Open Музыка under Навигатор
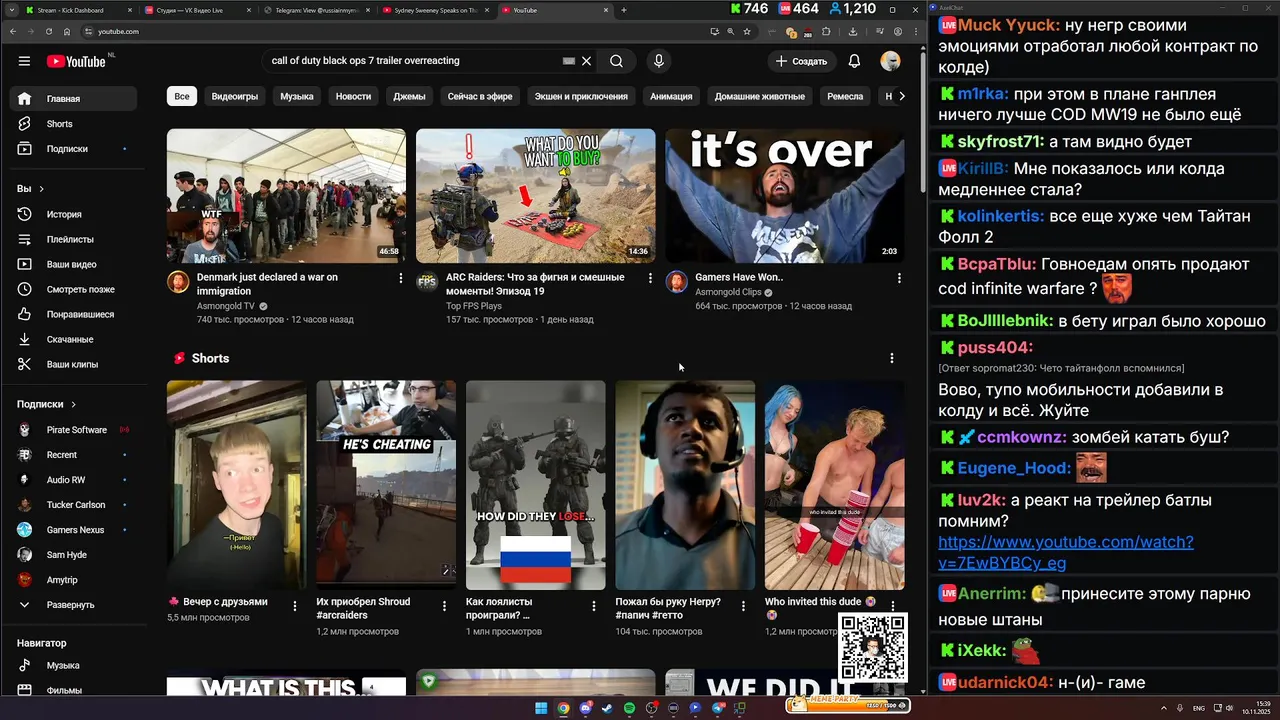The width and height of the screenshot is (1280, 720). coord(73,665)
